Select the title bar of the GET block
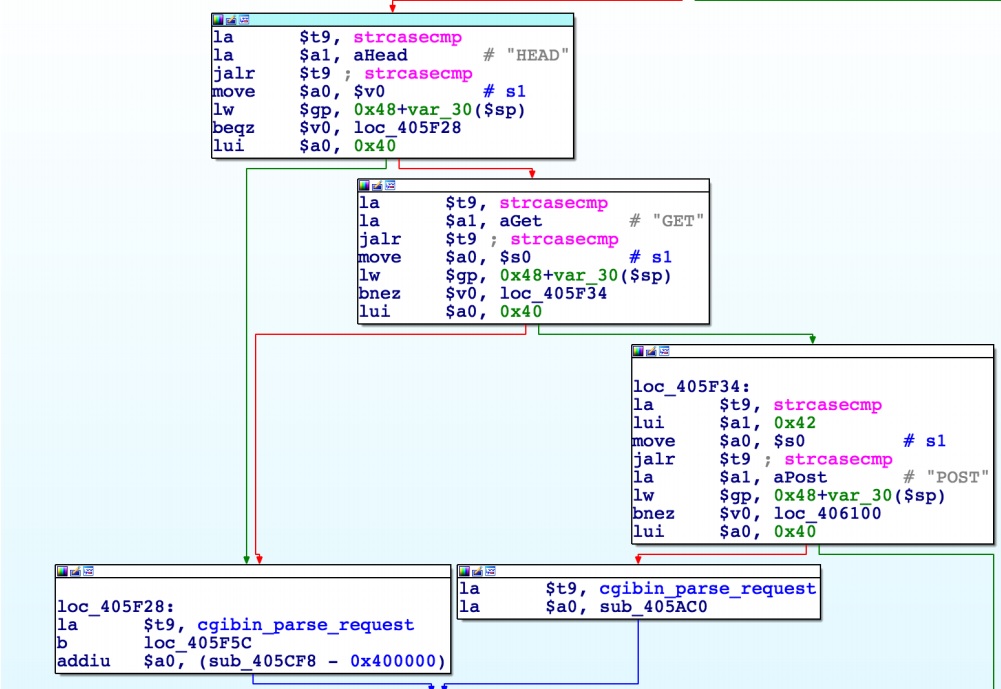1001x689 pixels. pos(534,185)
